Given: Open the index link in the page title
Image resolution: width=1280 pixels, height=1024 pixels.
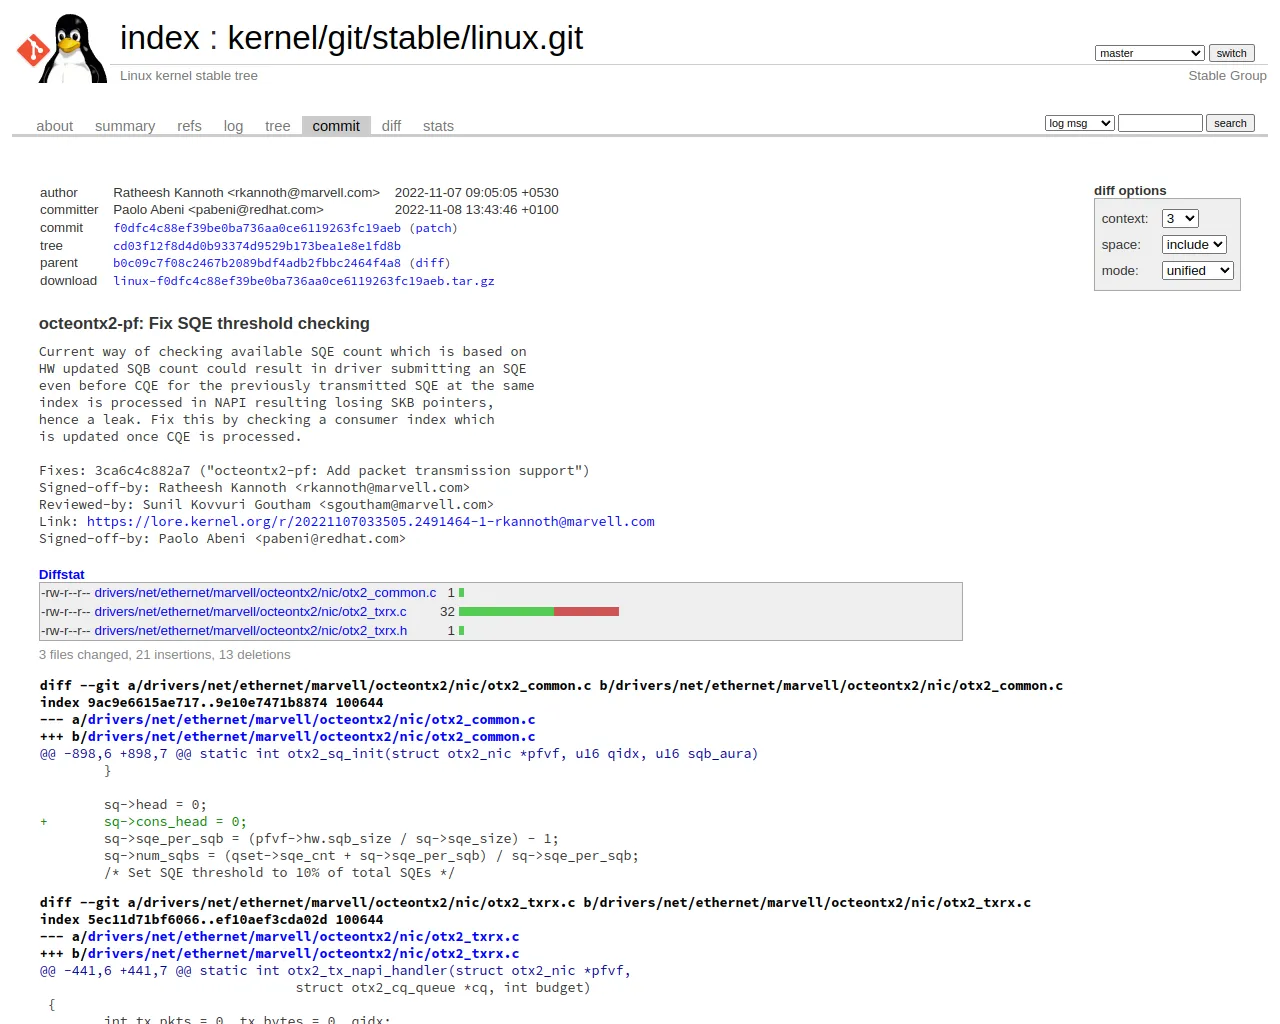Looking at the screenshot, I should click(x=160, y=38).
